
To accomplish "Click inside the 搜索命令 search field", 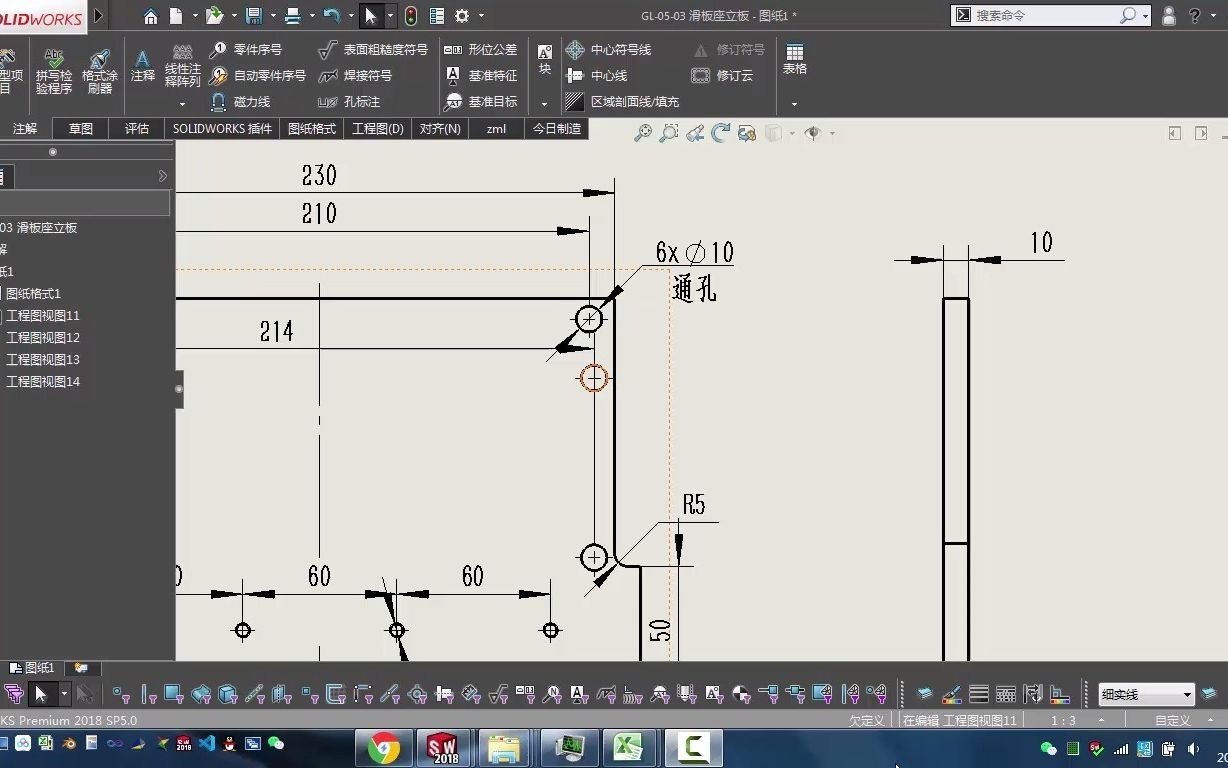I will (1040, 15).
